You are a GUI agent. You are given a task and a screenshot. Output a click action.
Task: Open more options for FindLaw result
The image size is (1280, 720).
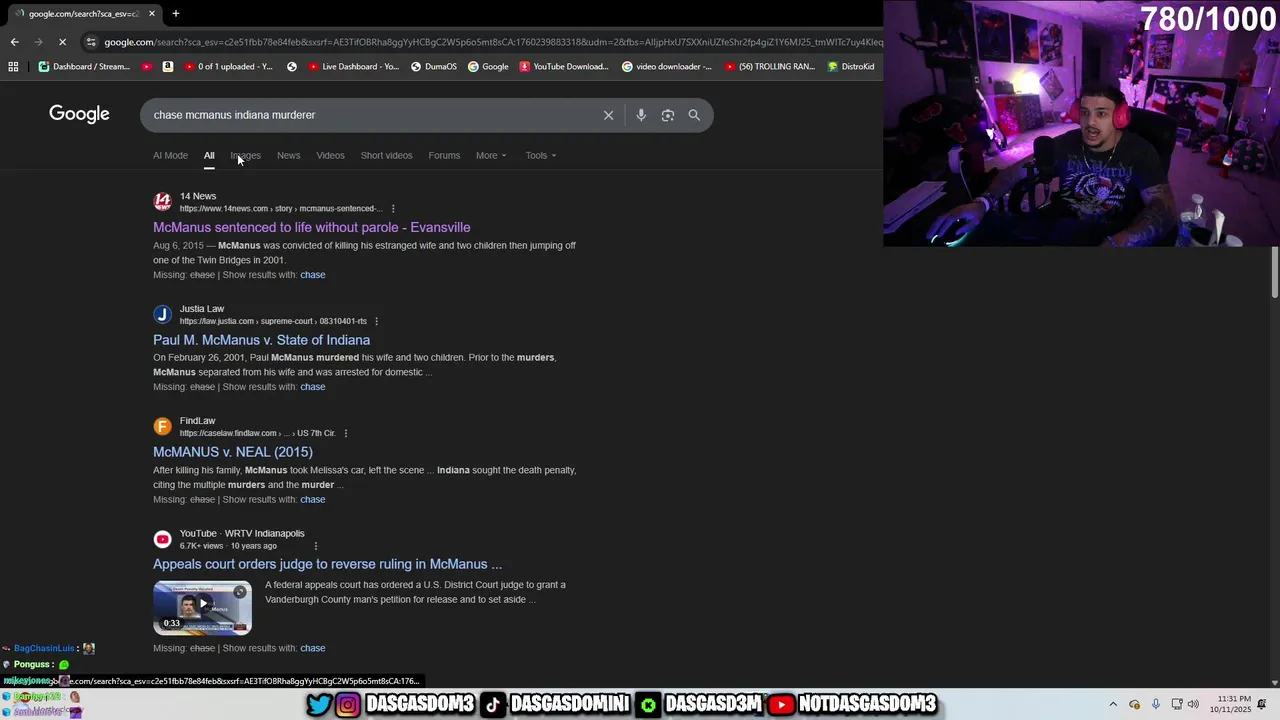click(346, 433)
